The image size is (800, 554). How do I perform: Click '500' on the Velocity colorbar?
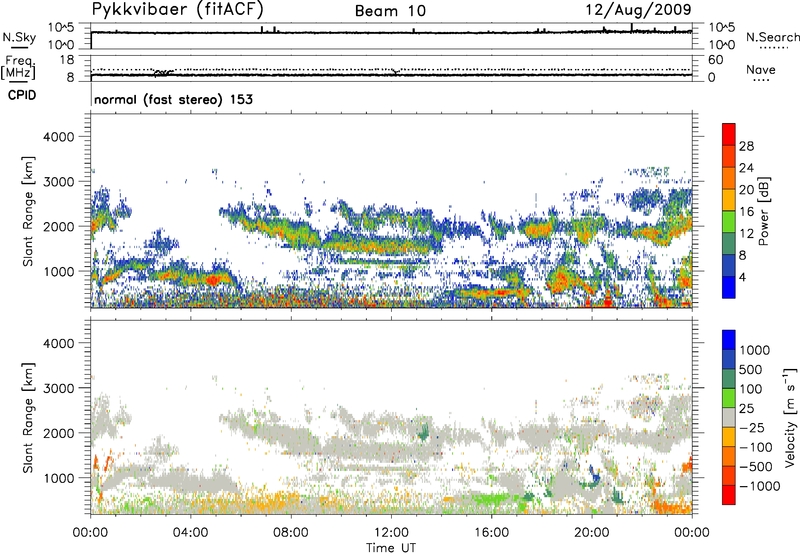point(751,369)
